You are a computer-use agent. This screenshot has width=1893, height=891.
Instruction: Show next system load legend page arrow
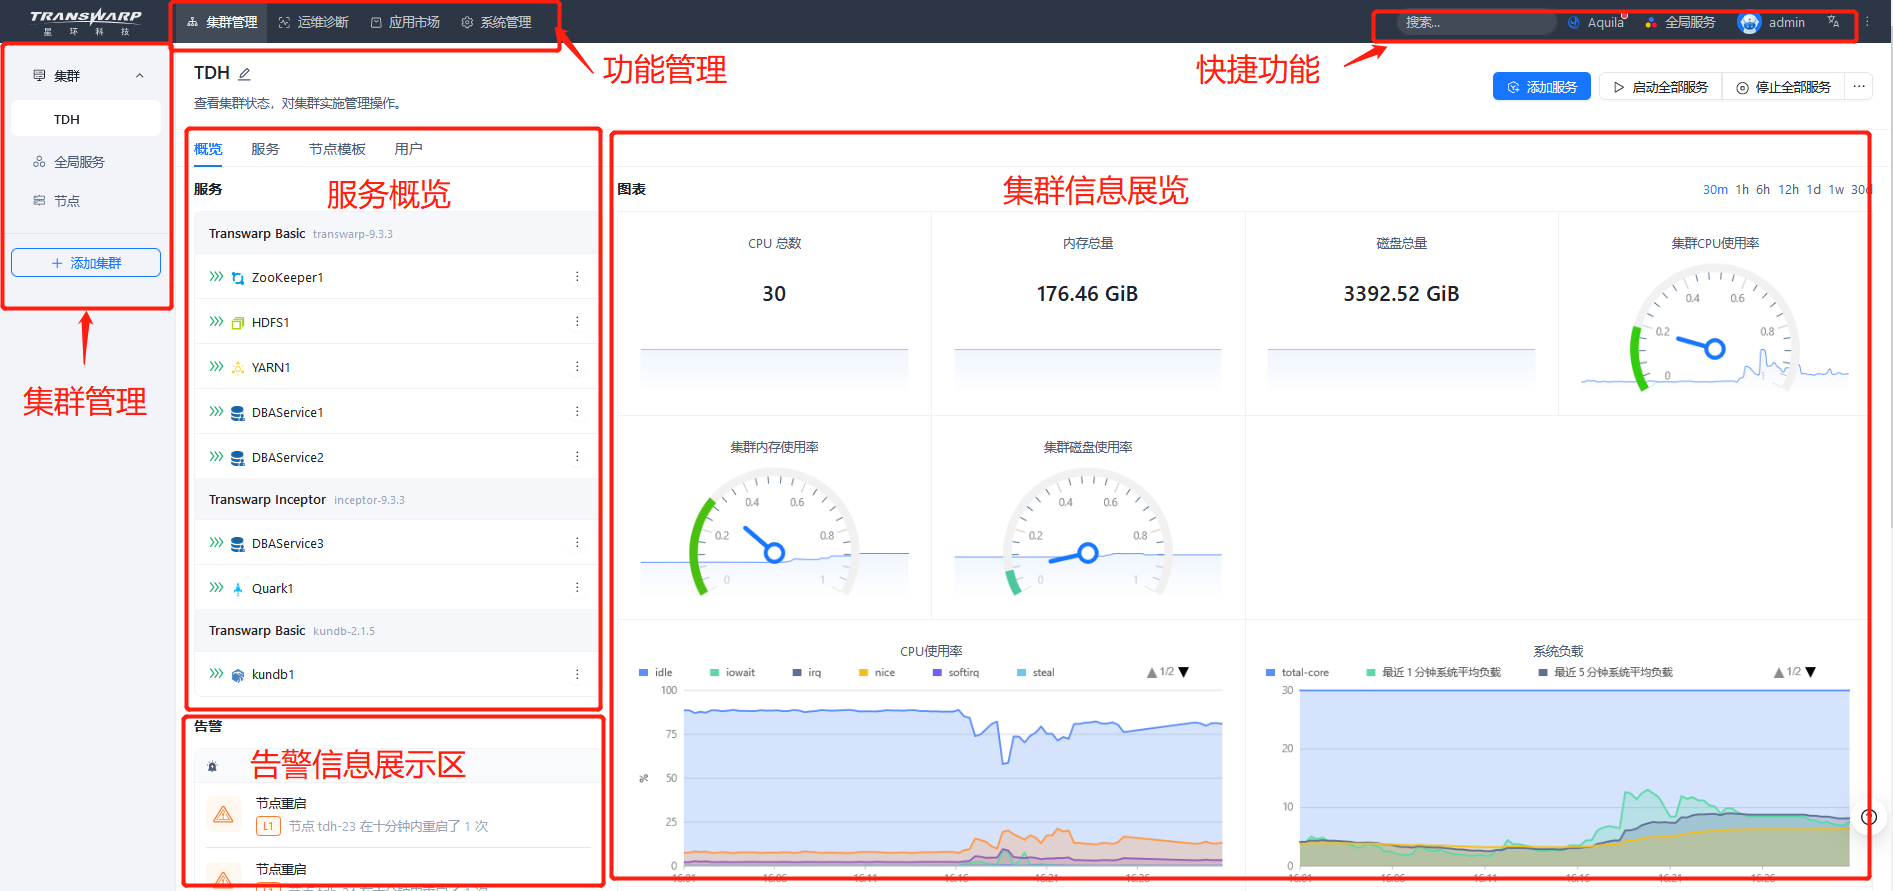coord(1811,673)
